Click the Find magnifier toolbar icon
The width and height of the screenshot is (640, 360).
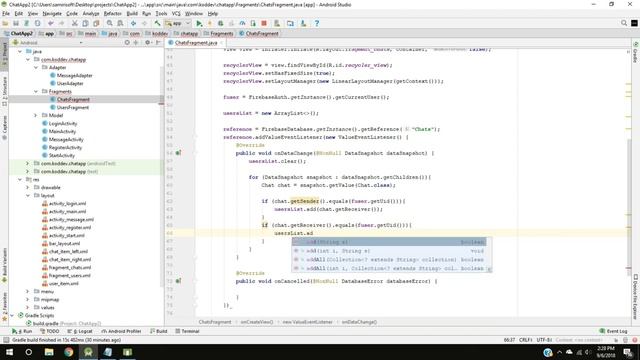pos(110,23)
